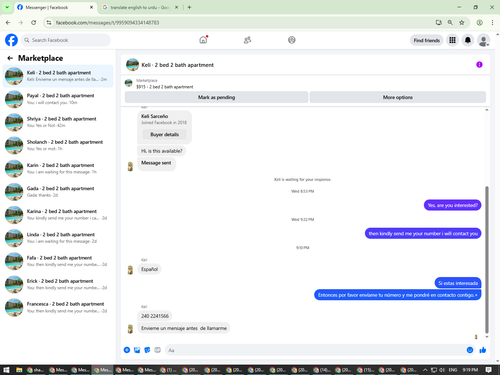Bookmark this page with star icon
Image resolution: width=500 pixels, height=375 pixels.
click(462, 23)
